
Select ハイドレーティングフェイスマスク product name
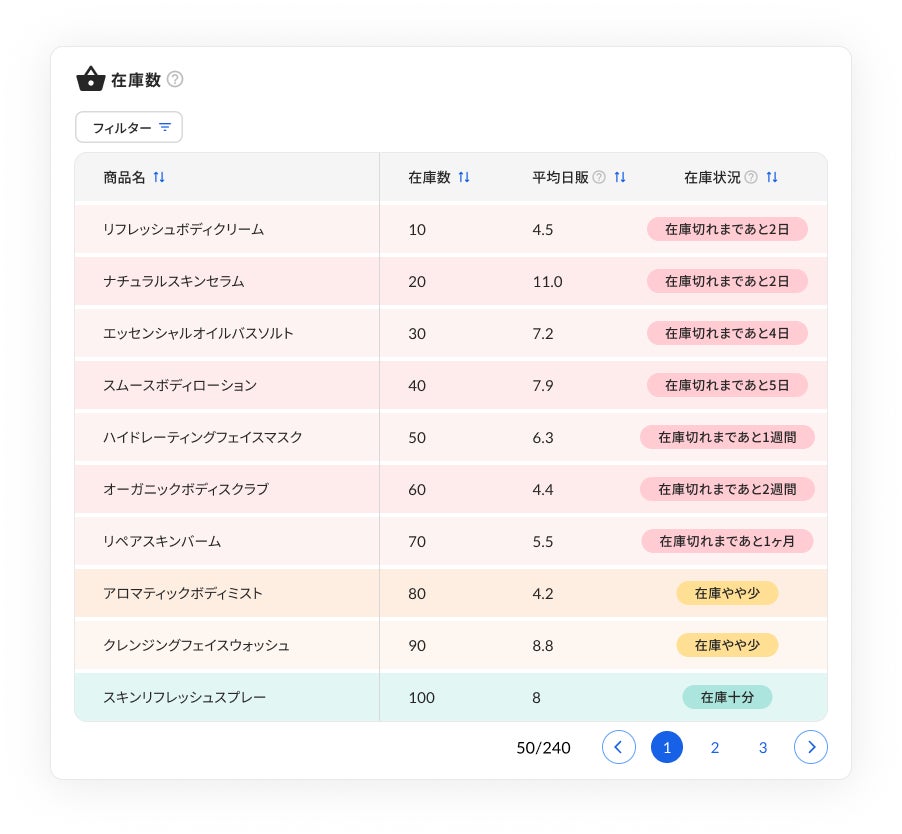click(x=202, y=437)
